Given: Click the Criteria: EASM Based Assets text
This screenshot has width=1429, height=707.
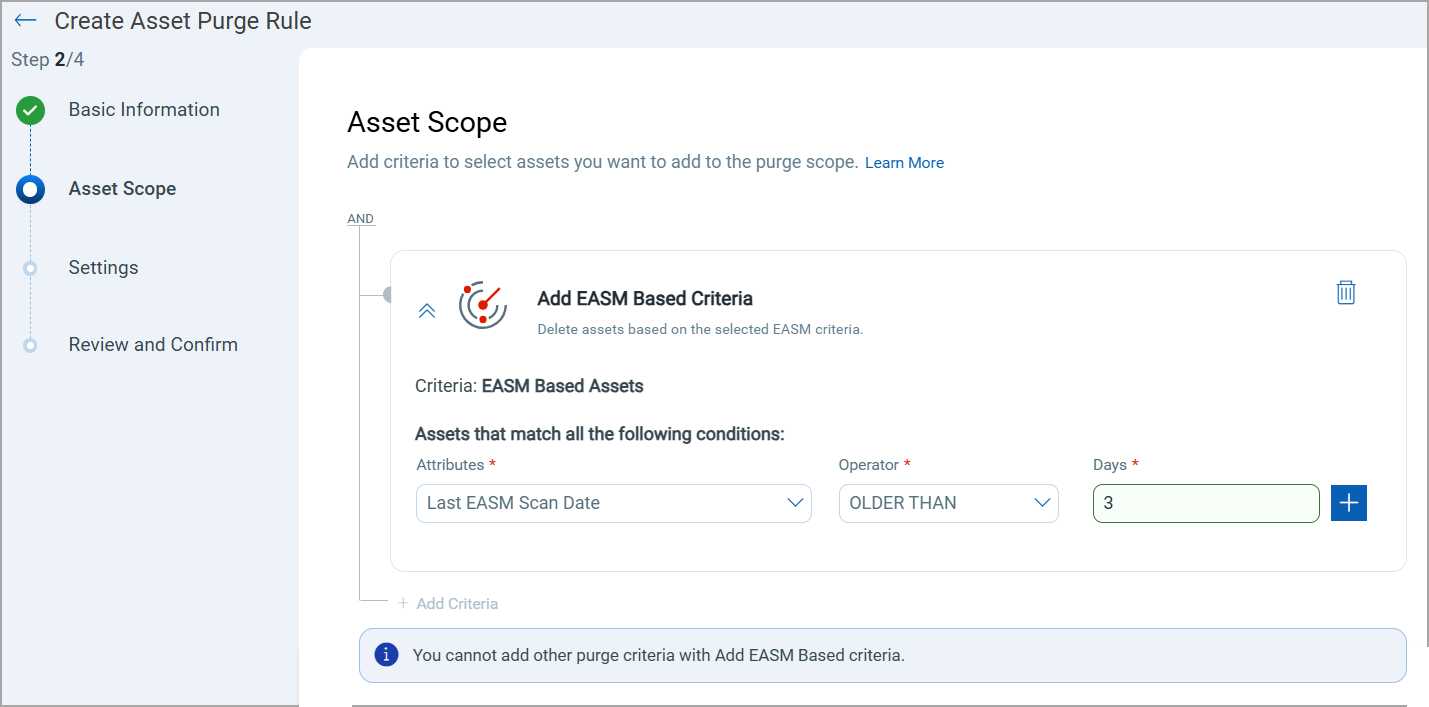Looking at the screenshot, I should coord(529,386).
